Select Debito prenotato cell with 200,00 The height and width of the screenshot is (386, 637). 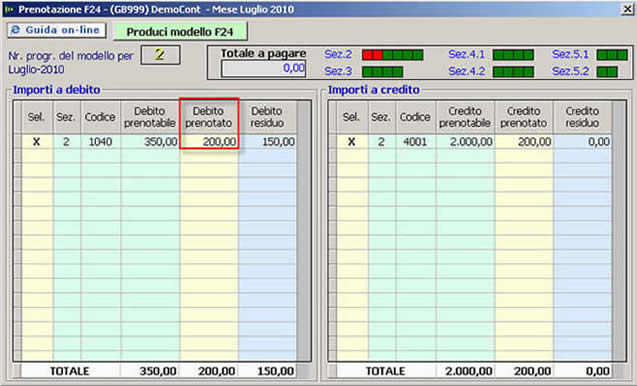209,142
